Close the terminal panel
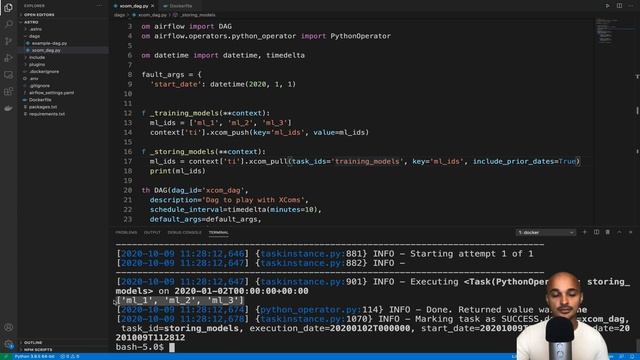This screenshot has height=360, width=640. point(631,232)
